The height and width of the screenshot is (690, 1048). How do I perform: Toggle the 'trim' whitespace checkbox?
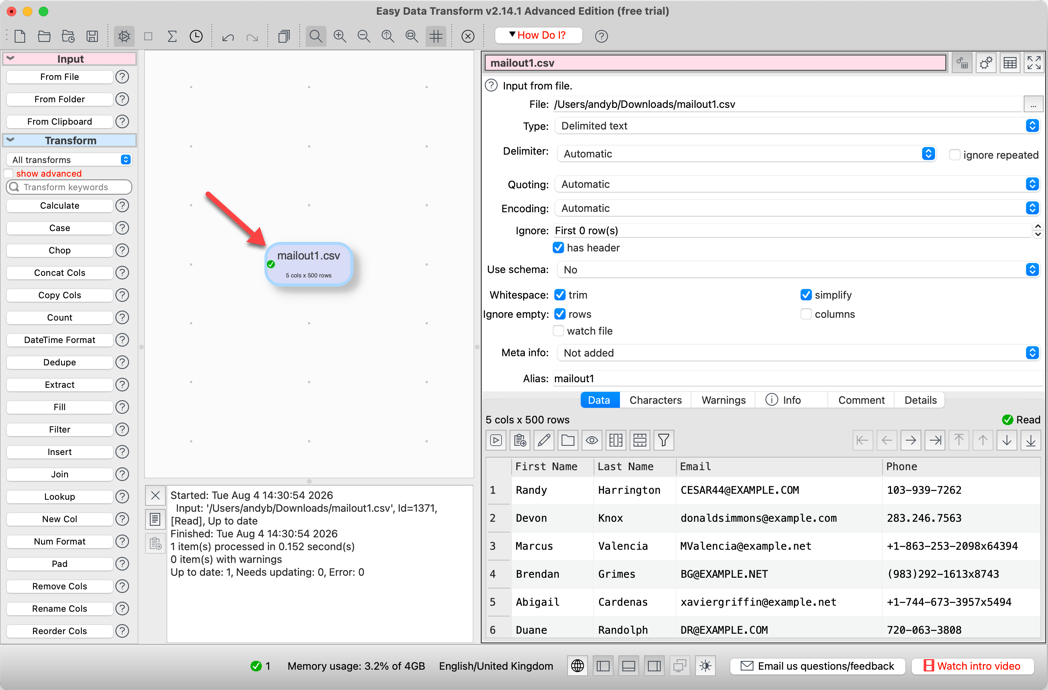tap(560, 295)
